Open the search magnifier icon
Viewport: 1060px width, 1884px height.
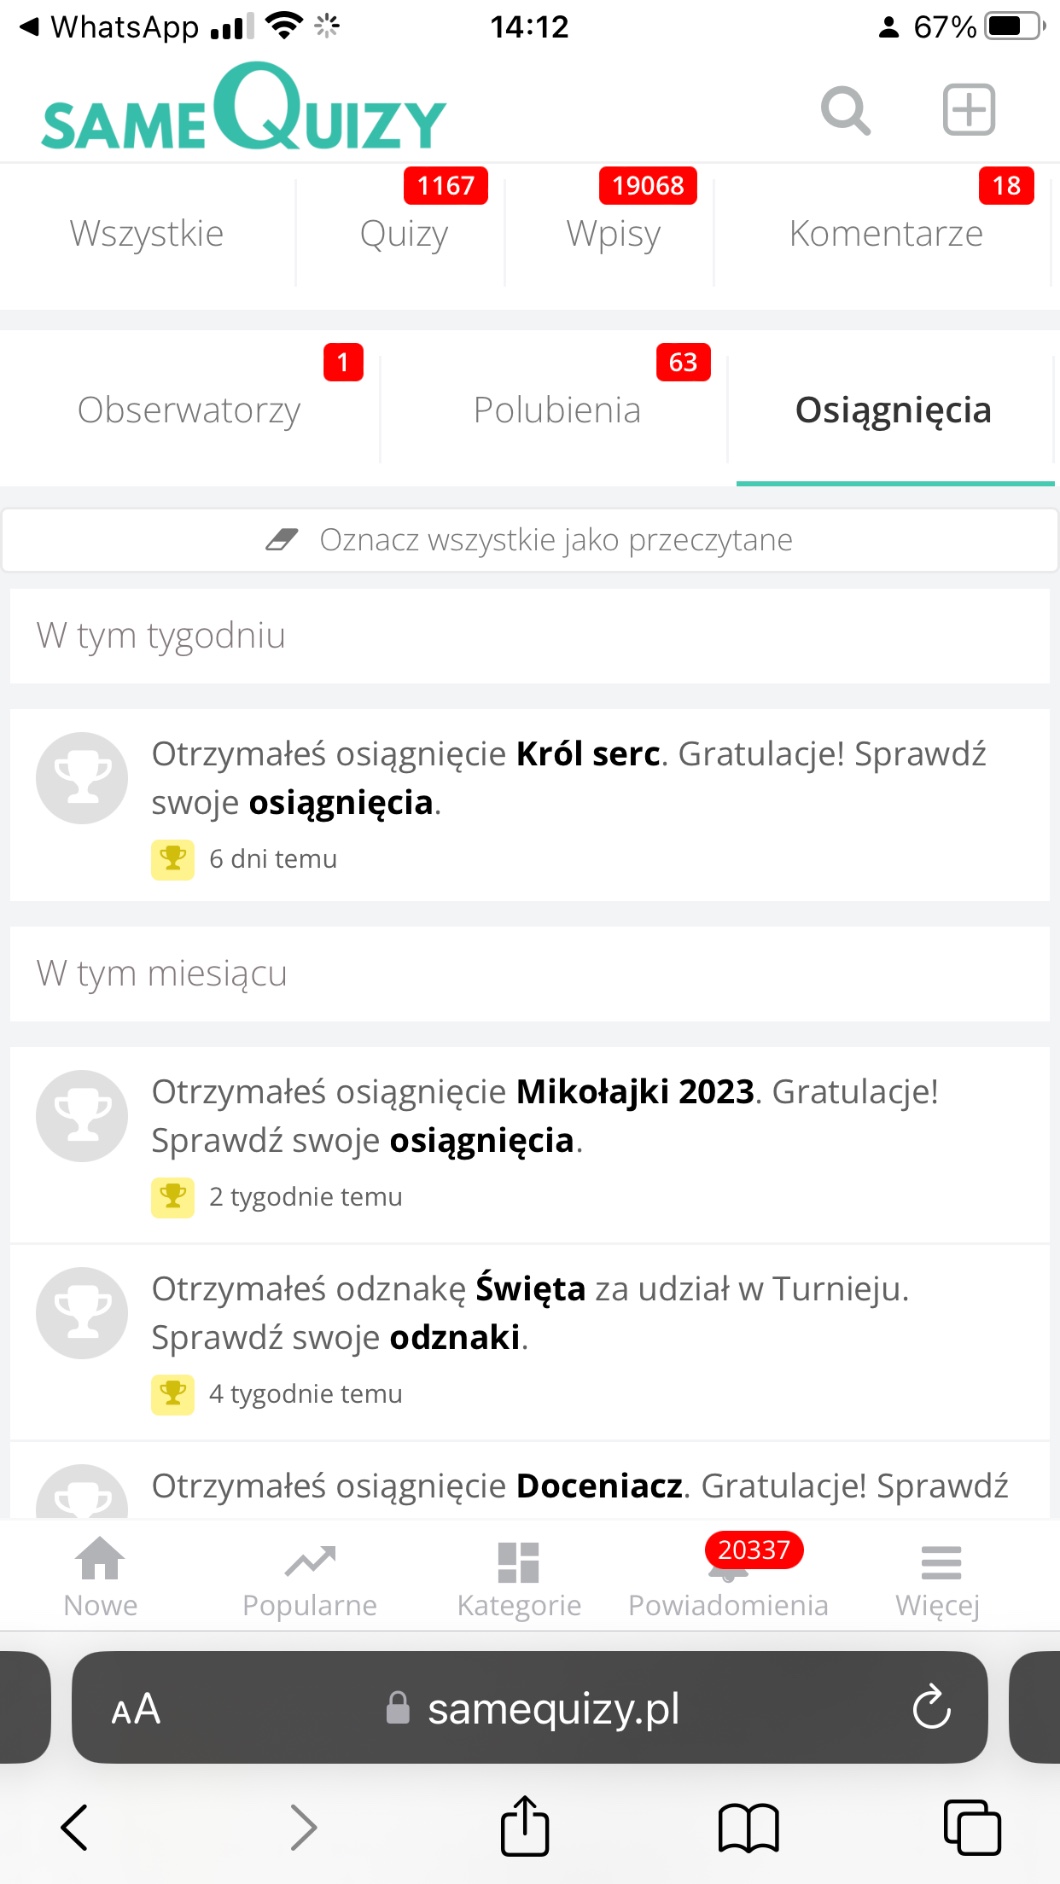(x=845, y=110)
